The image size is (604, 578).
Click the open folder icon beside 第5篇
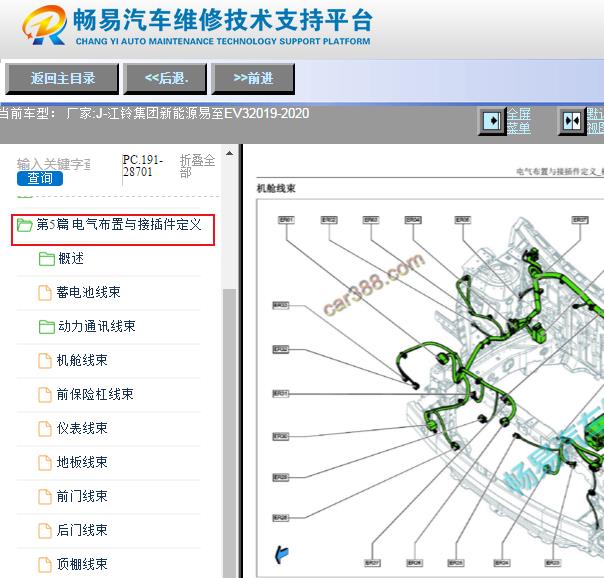(25, 225)
